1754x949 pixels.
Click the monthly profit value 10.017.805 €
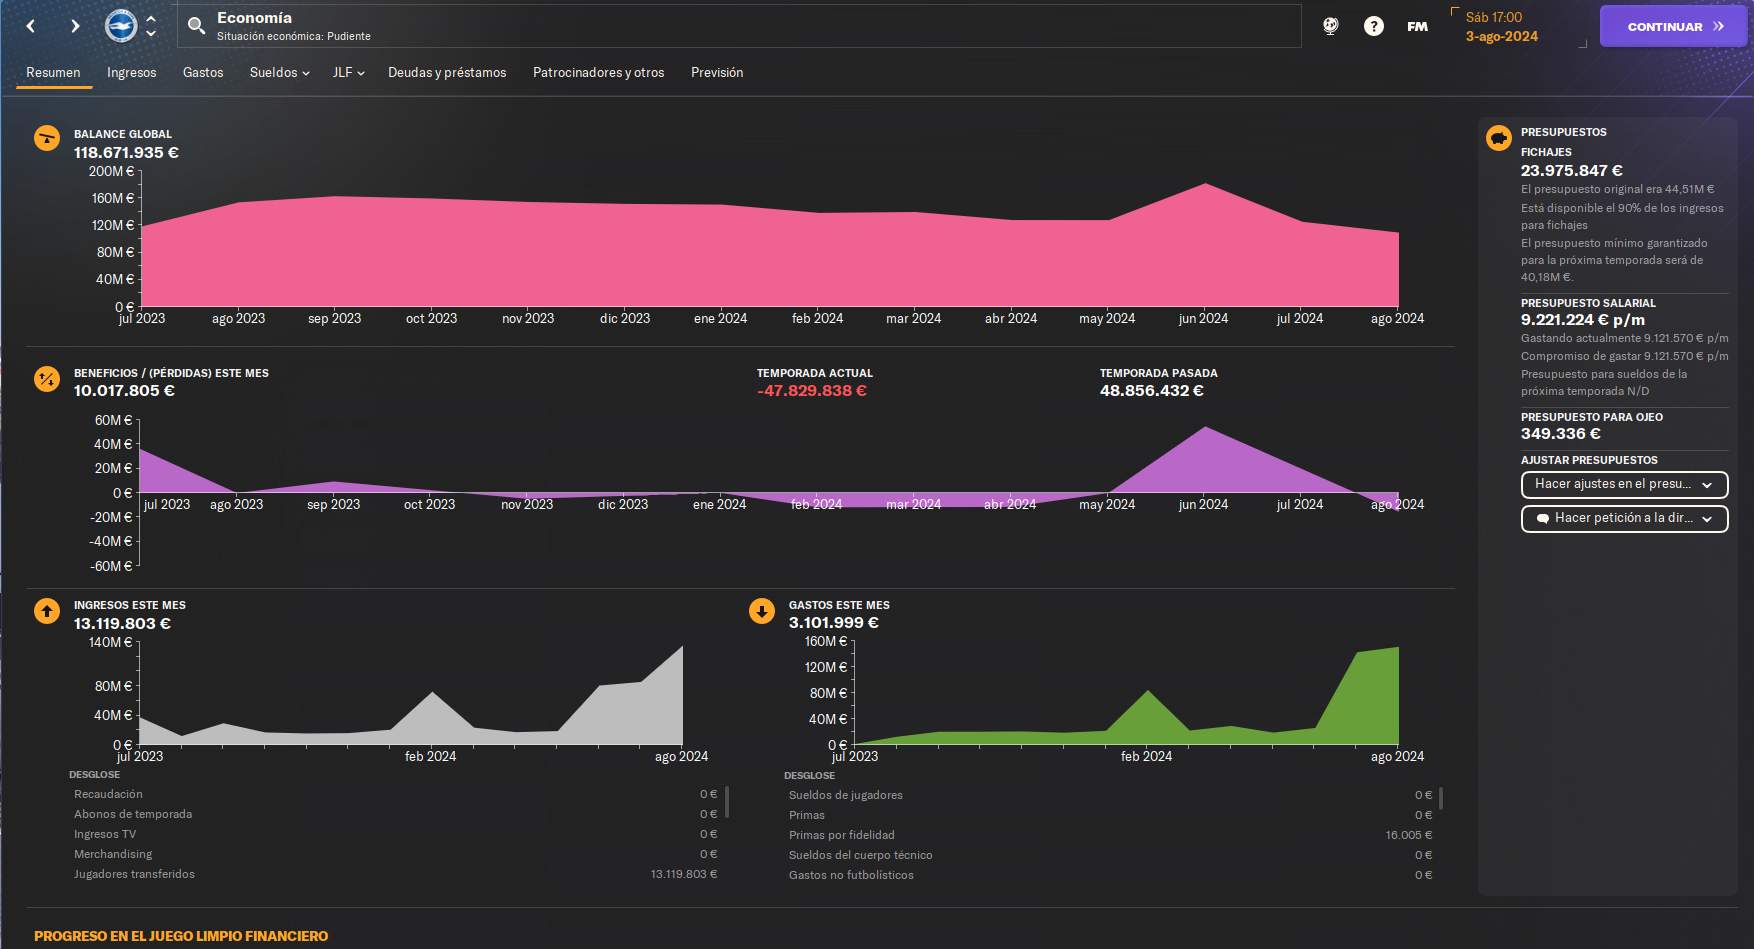(x=124, y=391)
